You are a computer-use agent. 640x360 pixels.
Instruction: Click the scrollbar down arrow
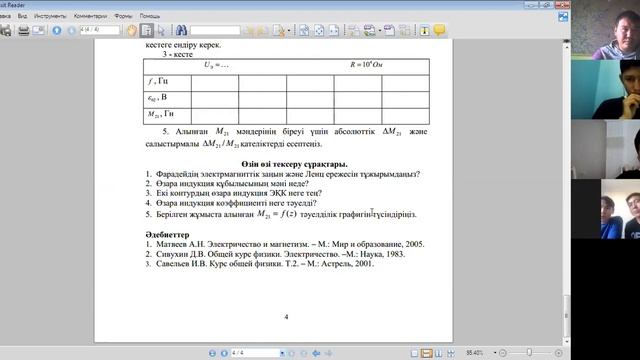coord(567,341)
